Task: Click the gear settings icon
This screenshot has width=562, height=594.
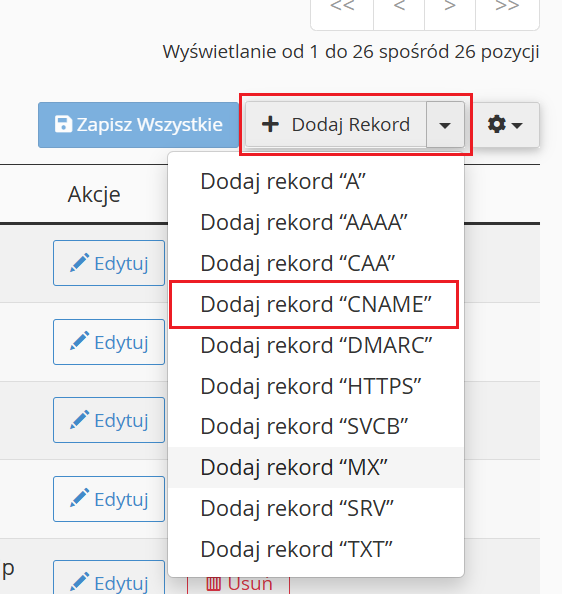Action: (496, 124)
